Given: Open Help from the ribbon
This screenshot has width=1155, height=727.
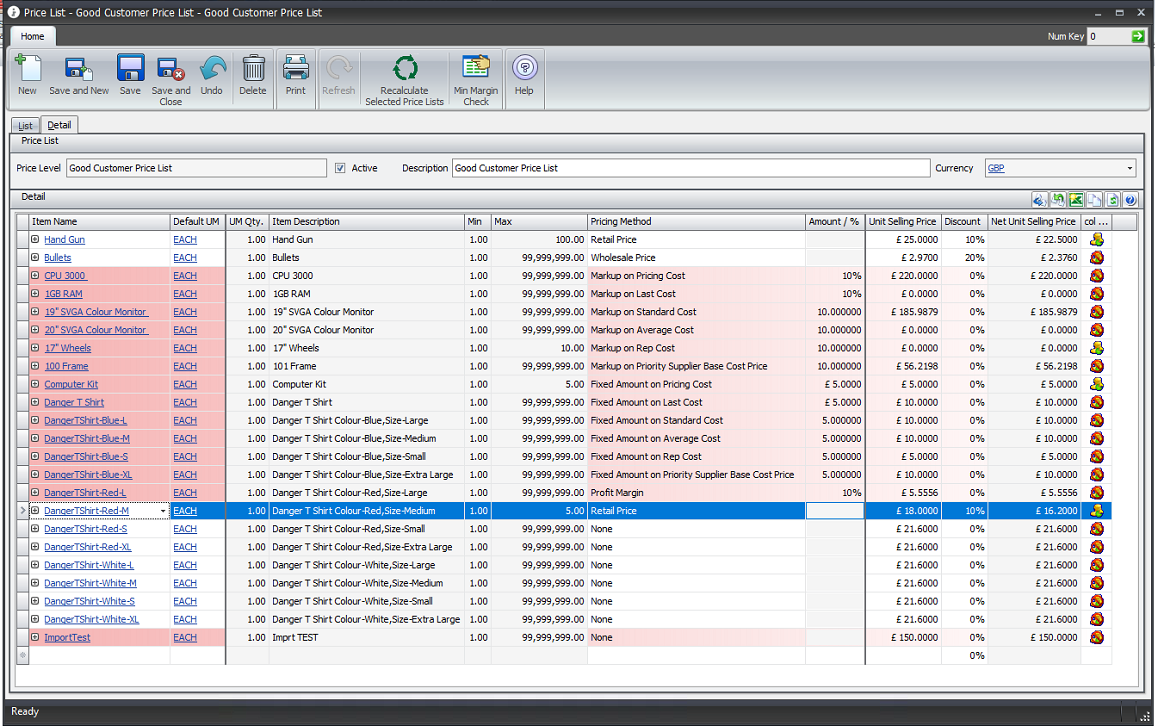Looking at the screenshot, I should (x=524, y=70).
